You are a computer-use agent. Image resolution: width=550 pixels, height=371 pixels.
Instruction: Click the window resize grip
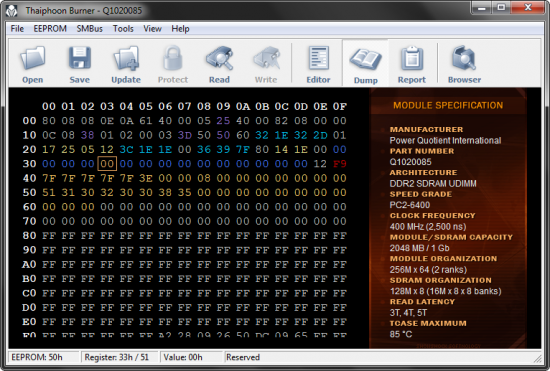538,358
